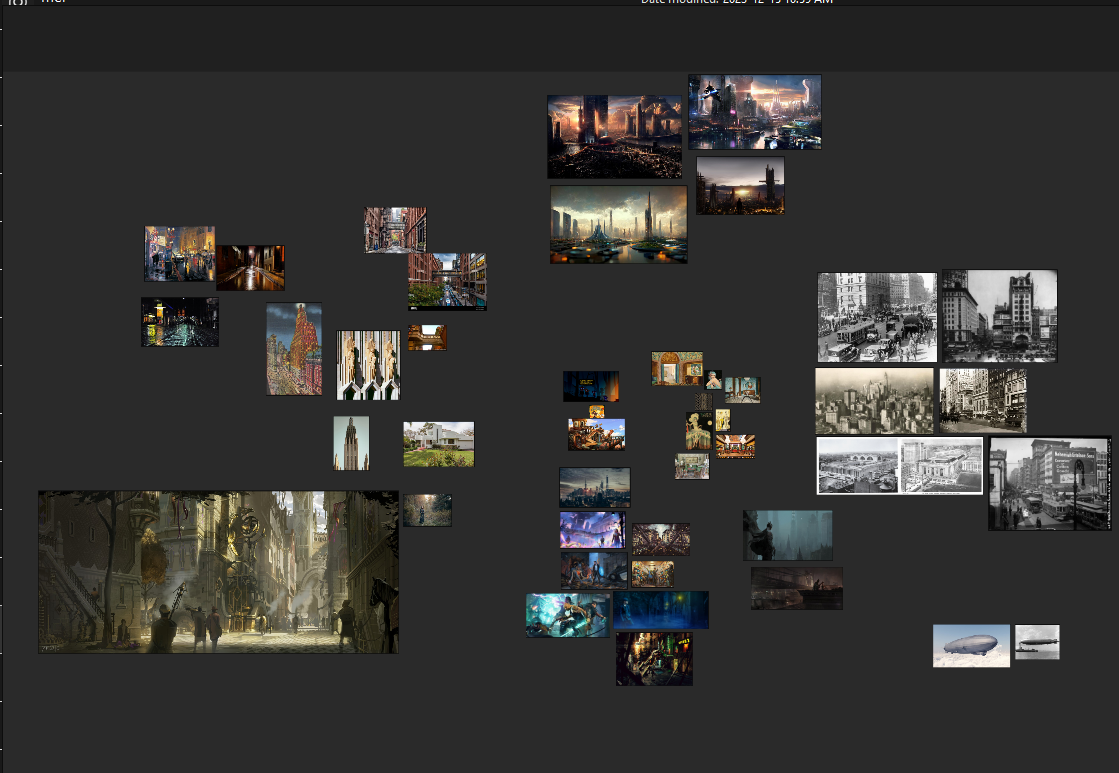Select the crisscross bridge girders city image
The image size is (1119, 773).
click(661, 540)
